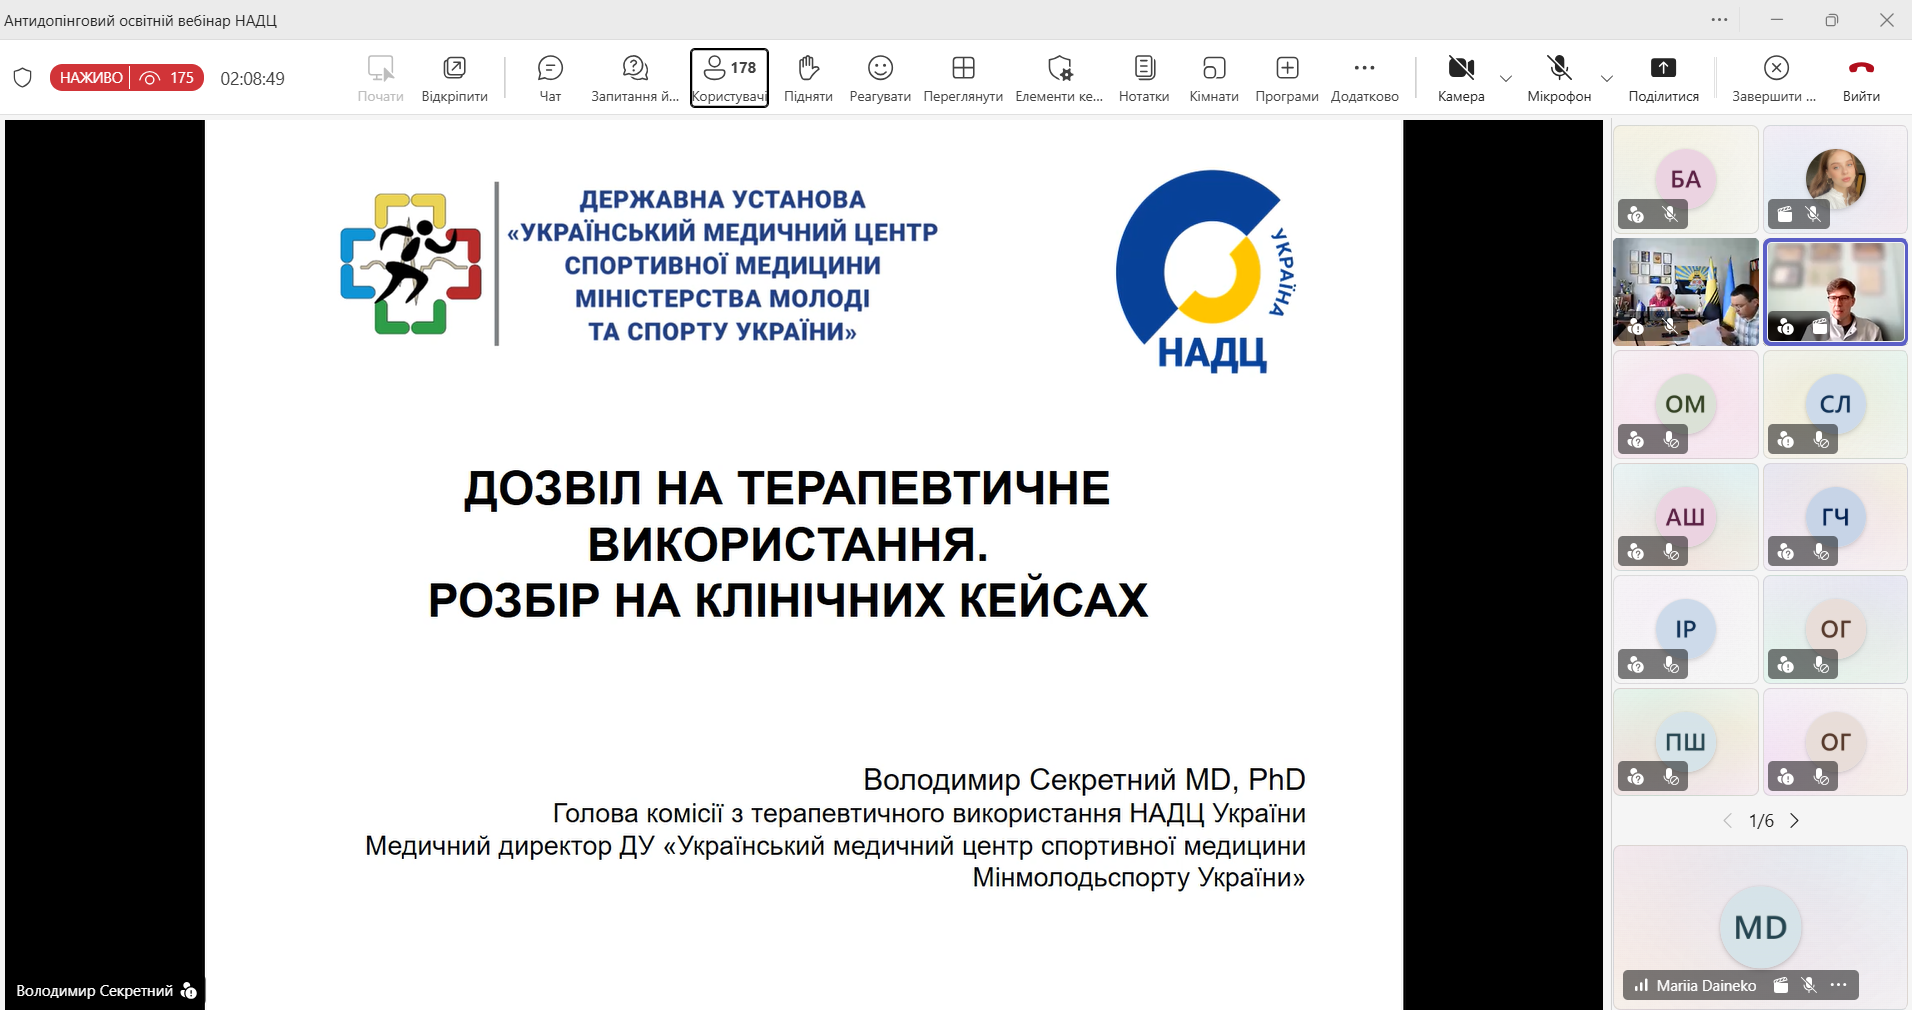This screenshot has height=1010, width=1912.
Task: Select the ОМ participant tile
Action: tap(1686, 404)
